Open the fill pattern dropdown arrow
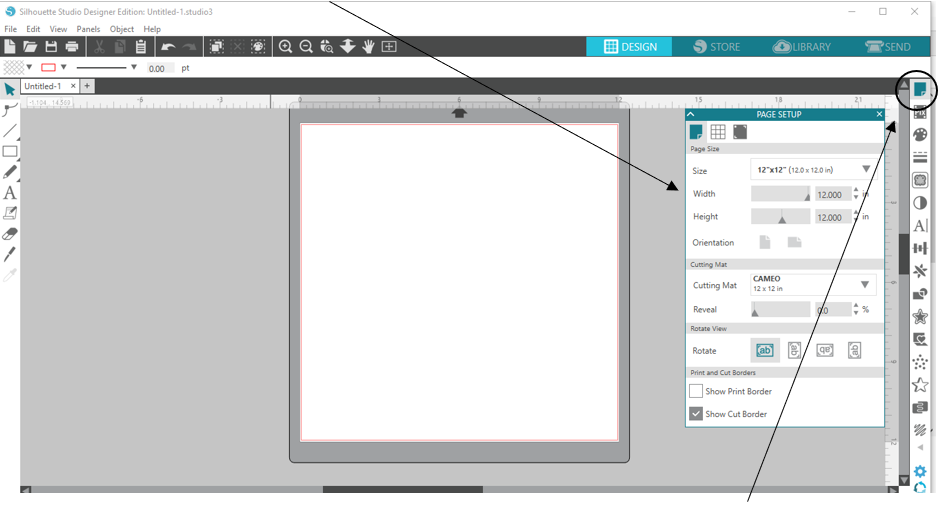The image size is (944, 516). click(29, 67)
